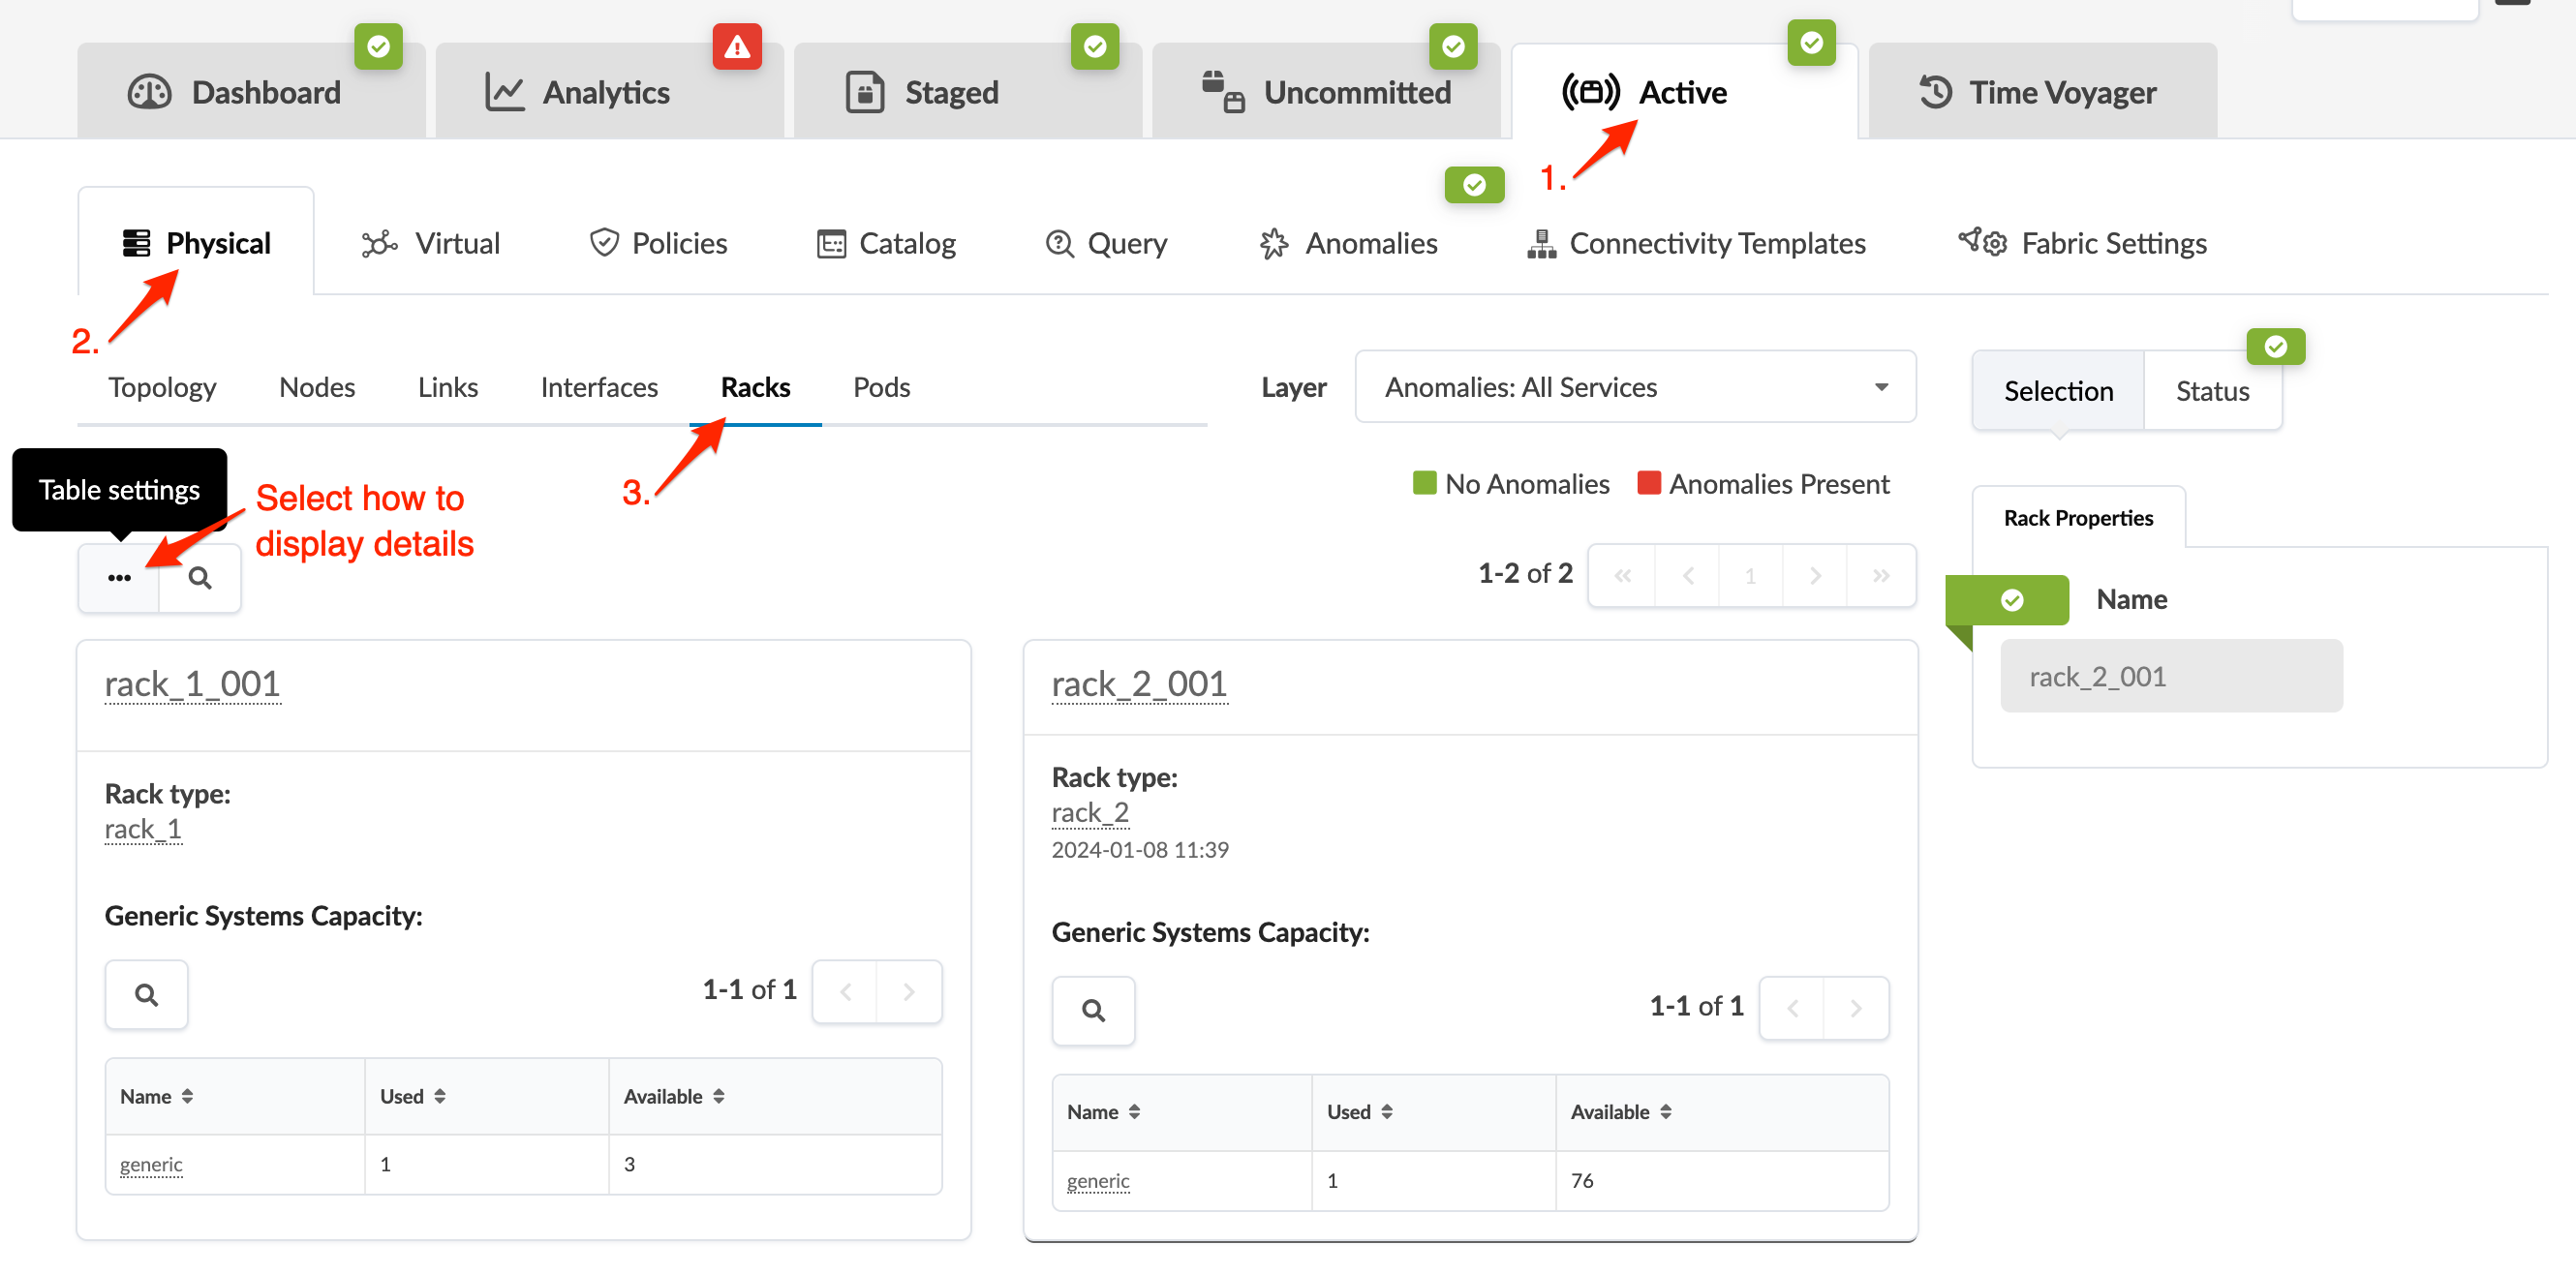The height and width of the screenshot is (1274, 2576).
Task: Click the search icon in rack_2_001 capacity
Action: coord(1093,1010)
